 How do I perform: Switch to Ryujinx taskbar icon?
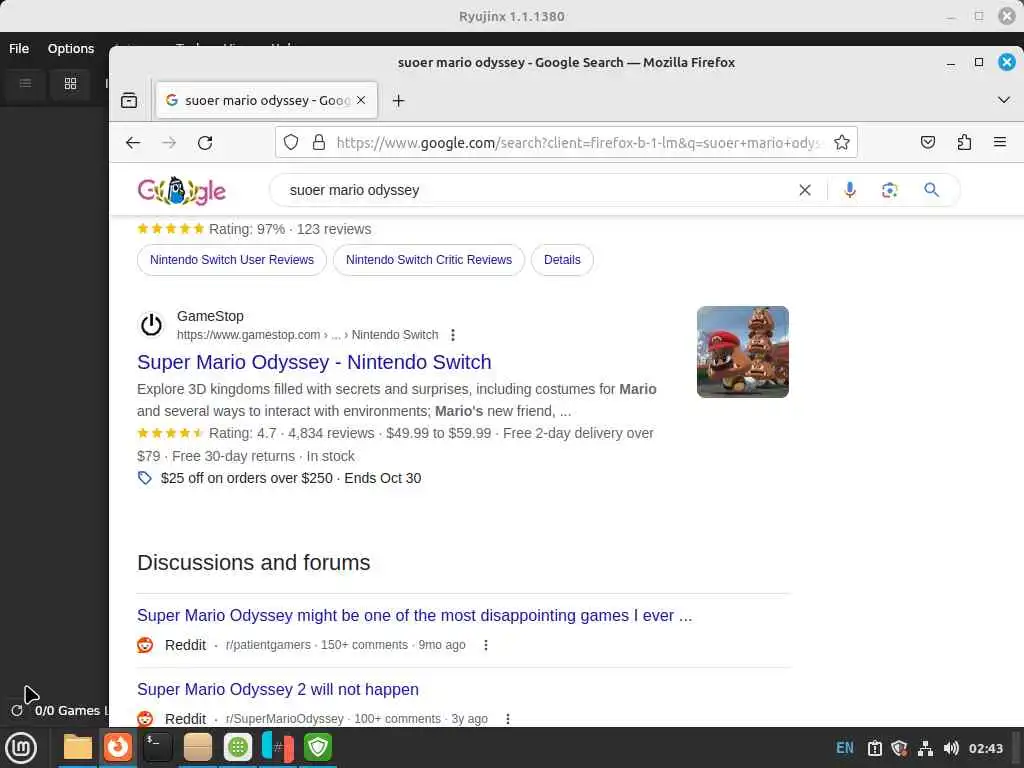click(278, 747)
